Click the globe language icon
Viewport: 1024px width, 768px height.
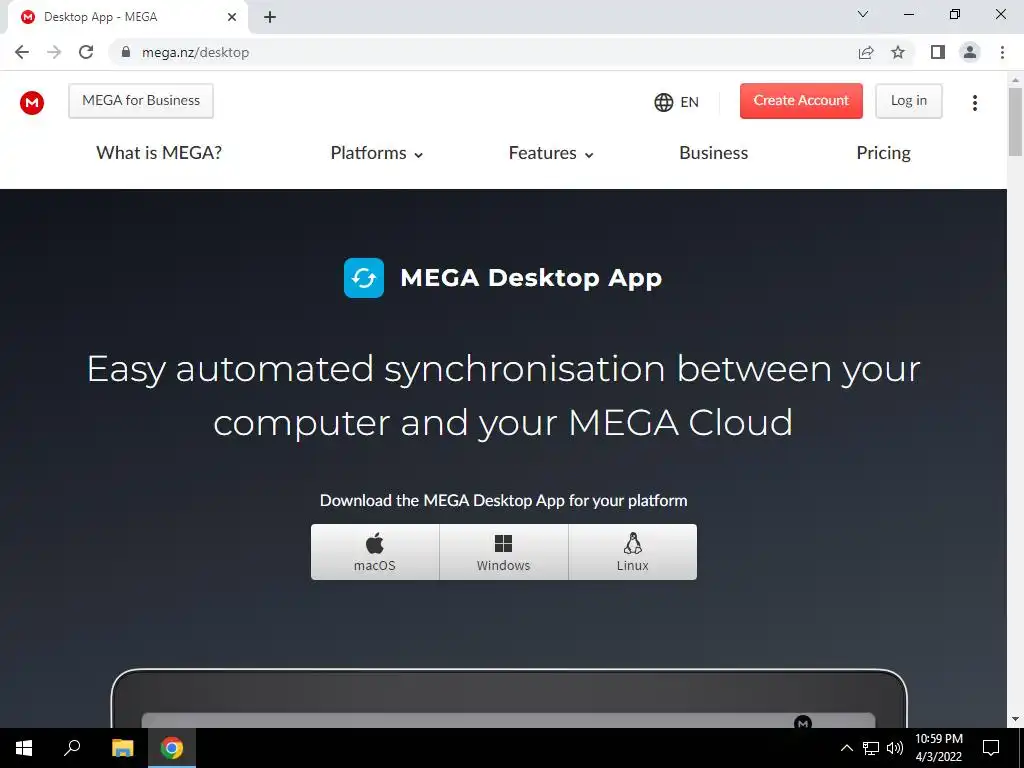[664, 103]
